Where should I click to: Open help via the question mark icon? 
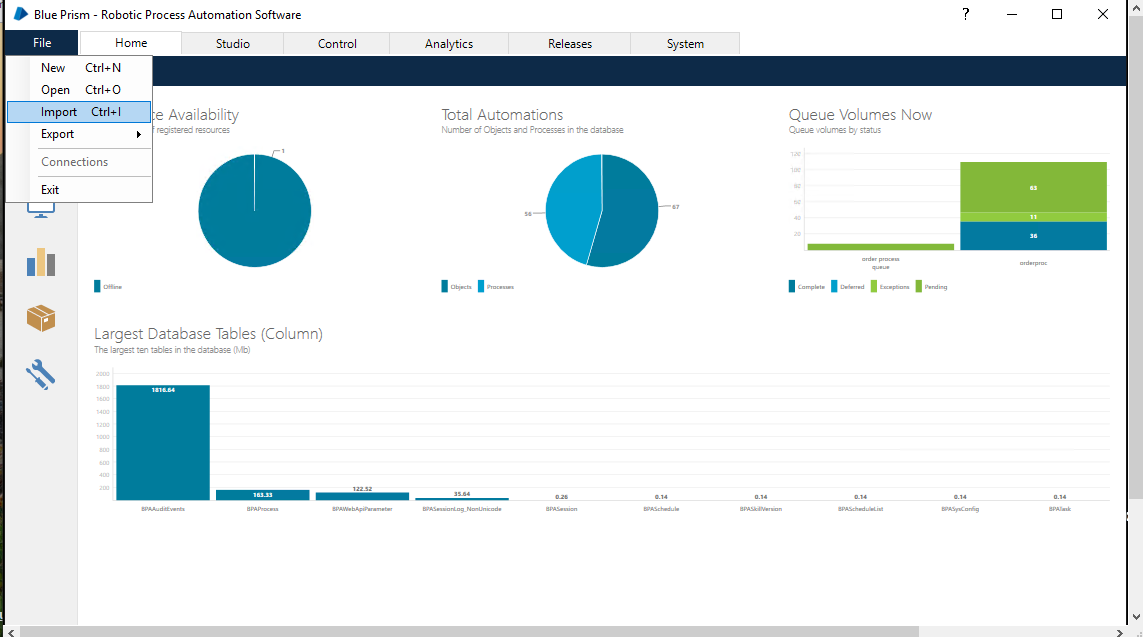tap(964, 15)
